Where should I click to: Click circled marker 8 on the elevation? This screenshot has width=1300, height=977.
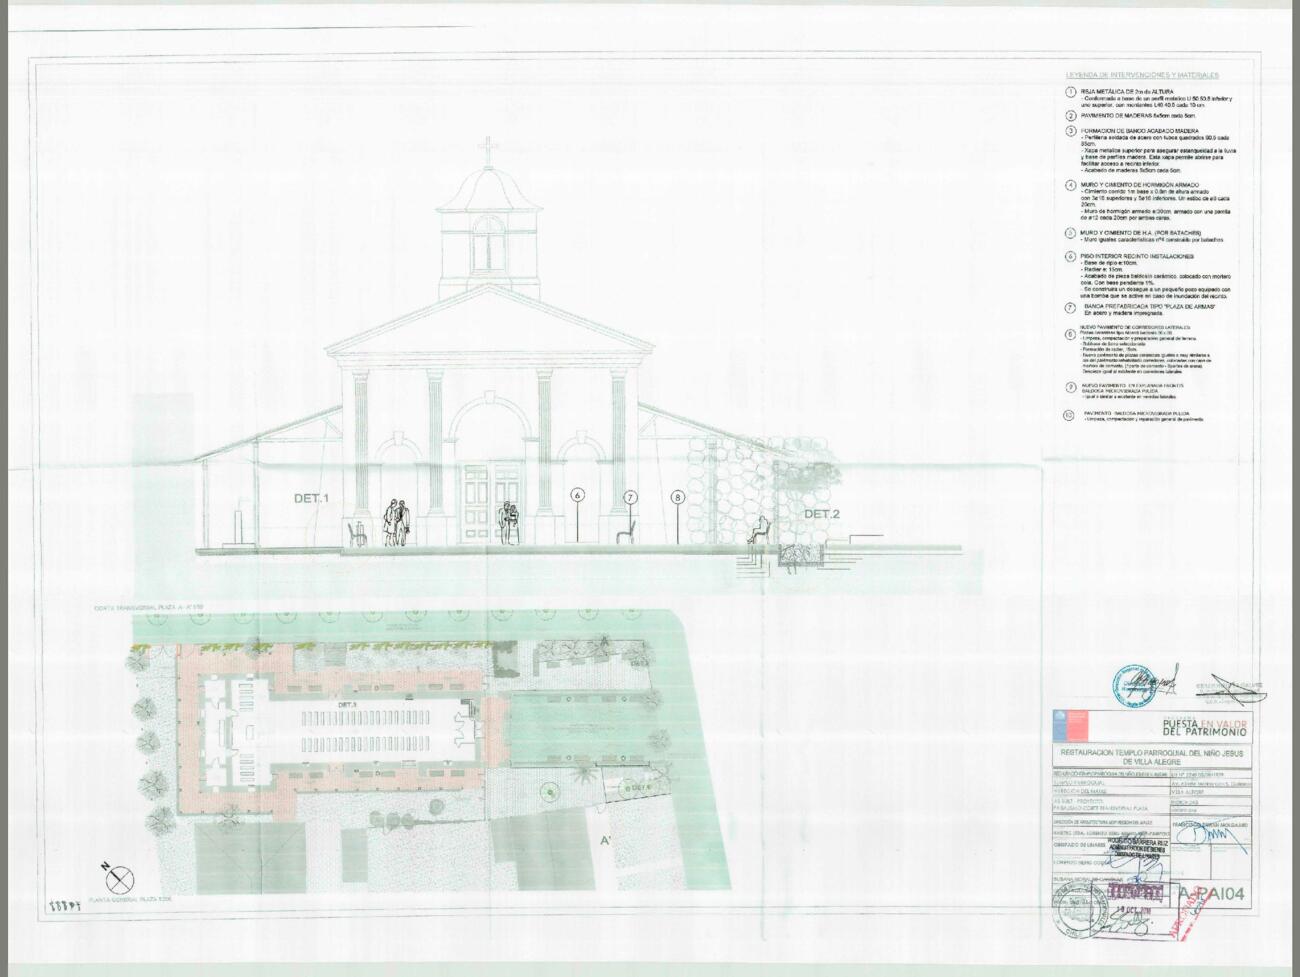click(678, 497)
